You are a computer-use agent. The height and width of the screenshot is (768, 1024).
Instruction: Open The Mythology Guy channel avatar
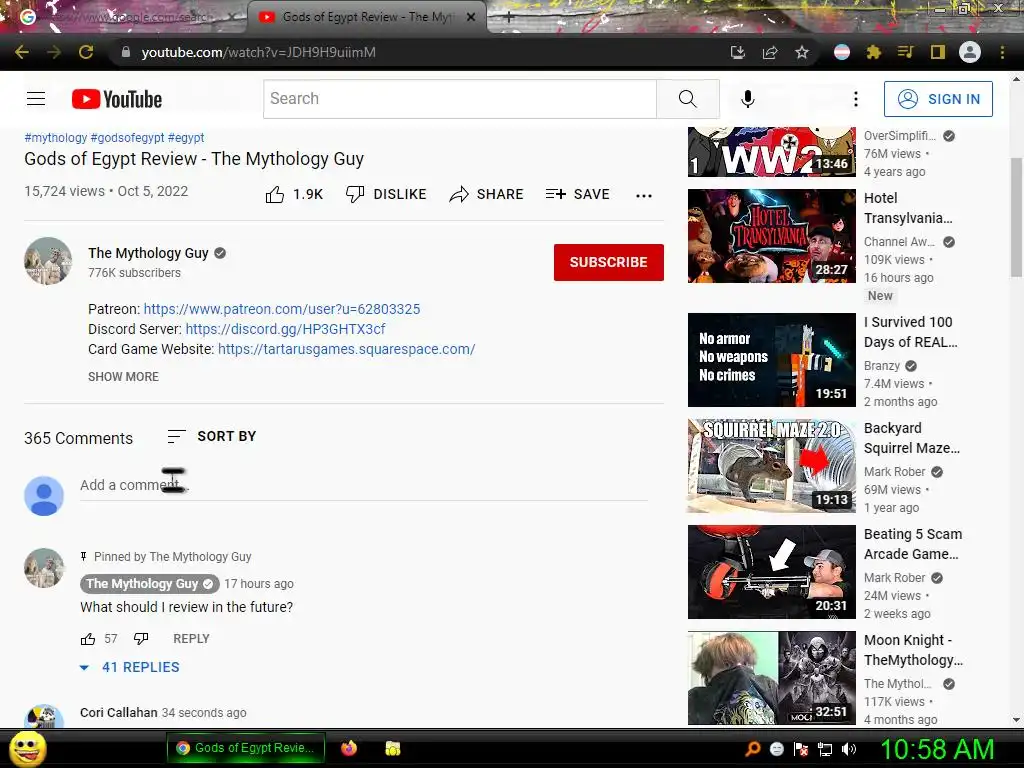[48, 261]
